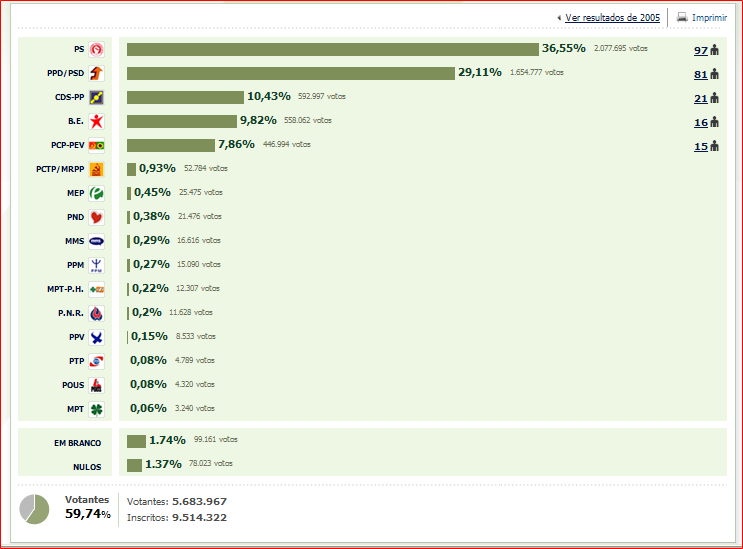The image size is (743, 549).
Task: Click the 446.994 votos count
Action: point(287,144)
